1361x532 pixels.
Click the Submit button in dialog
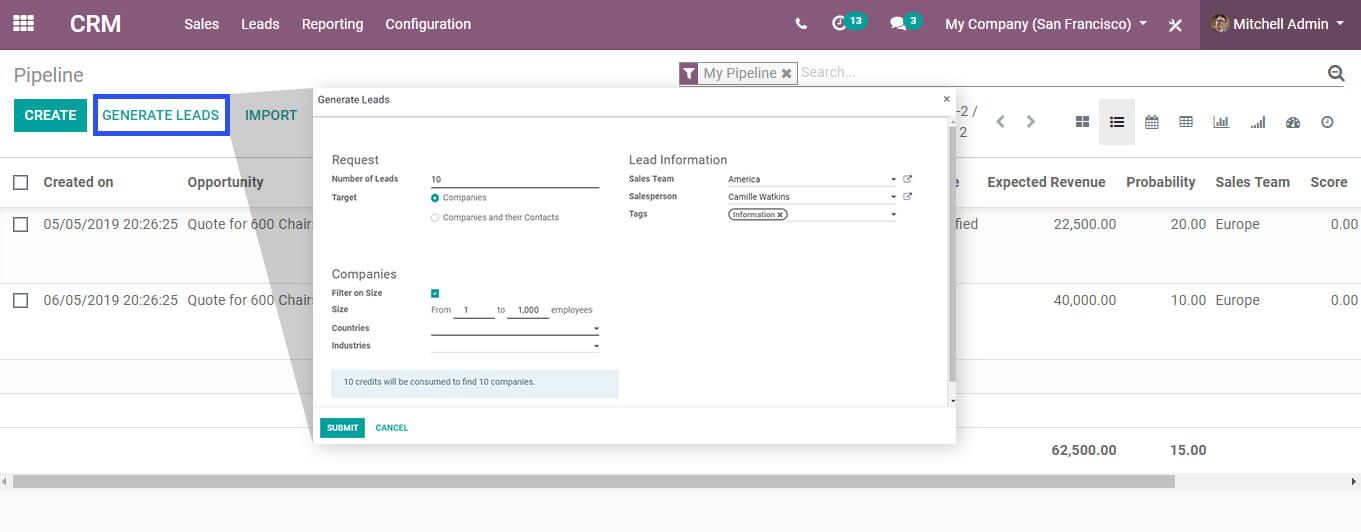342,428
